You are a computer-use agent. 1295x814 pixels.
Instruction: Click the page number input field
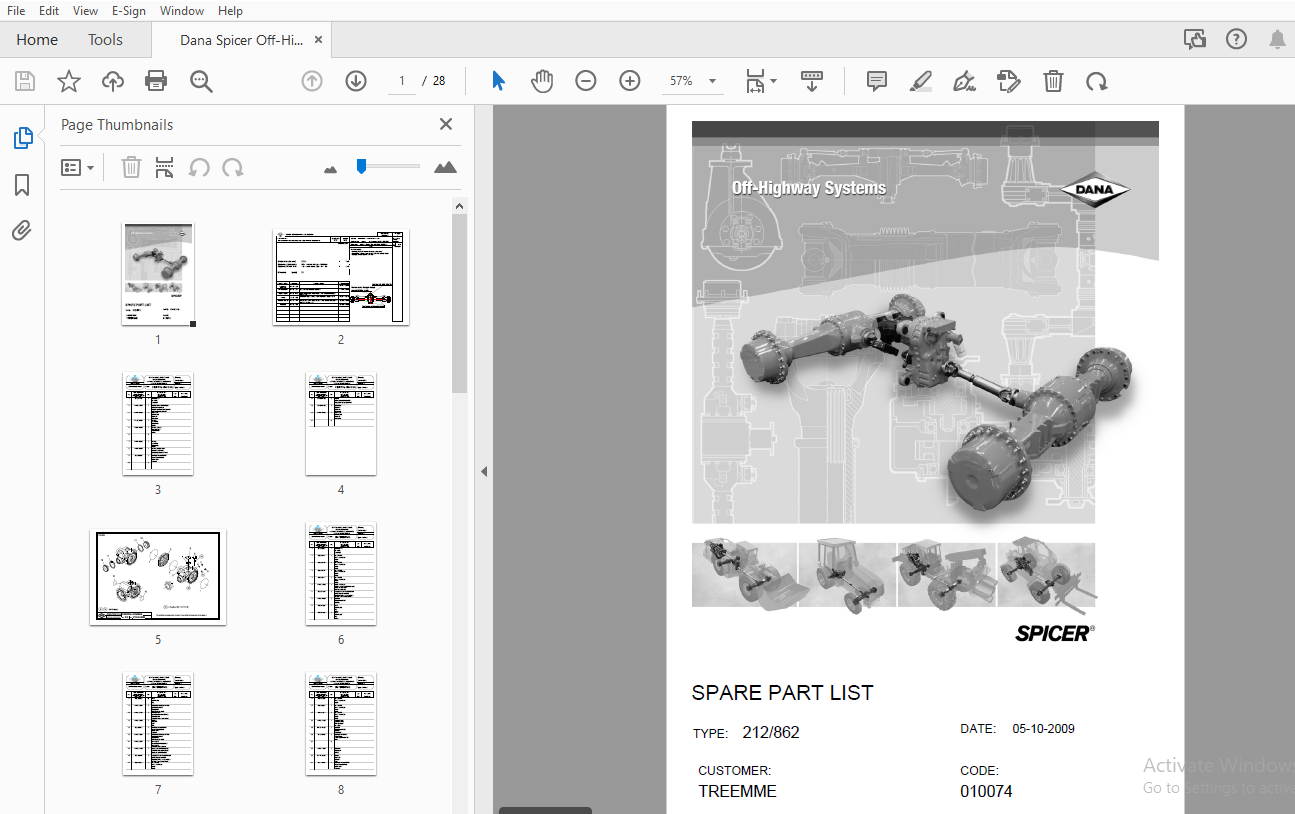pyautogui.click(x=401, y=81)
